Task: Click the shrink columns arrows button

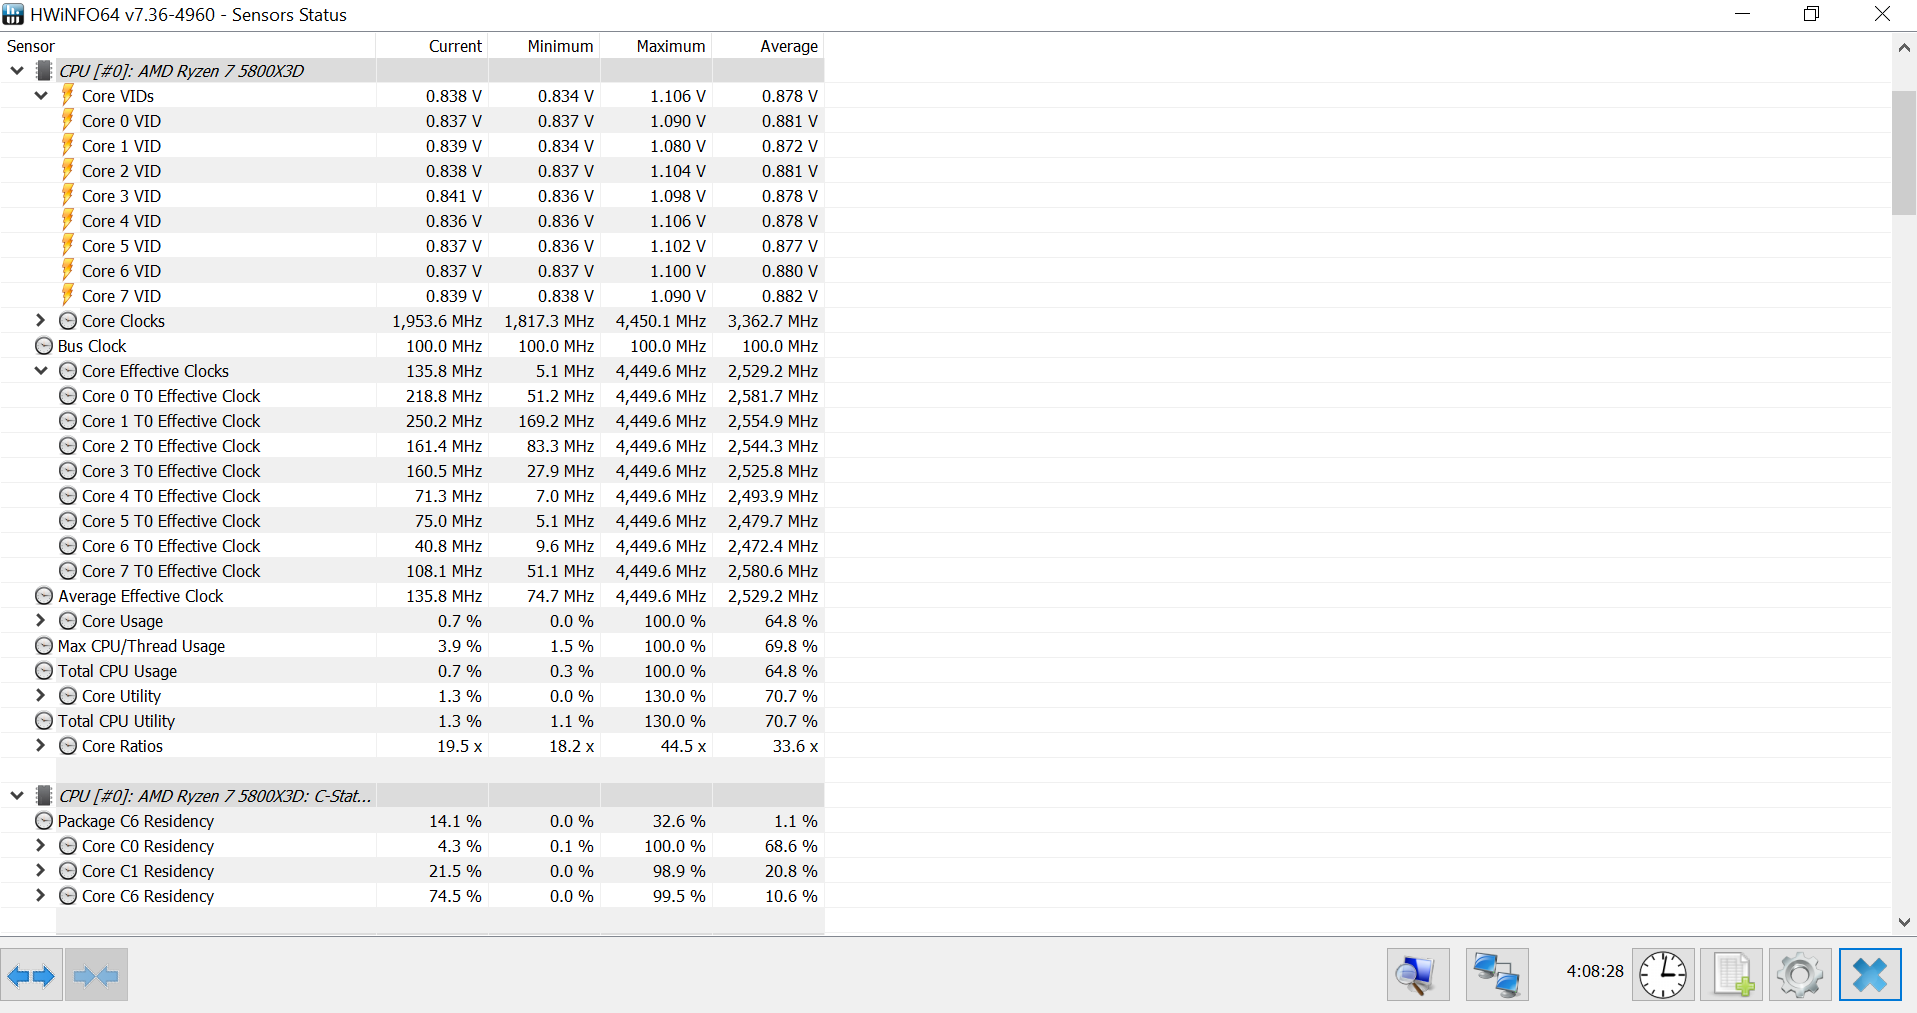Action: [96, 975]
